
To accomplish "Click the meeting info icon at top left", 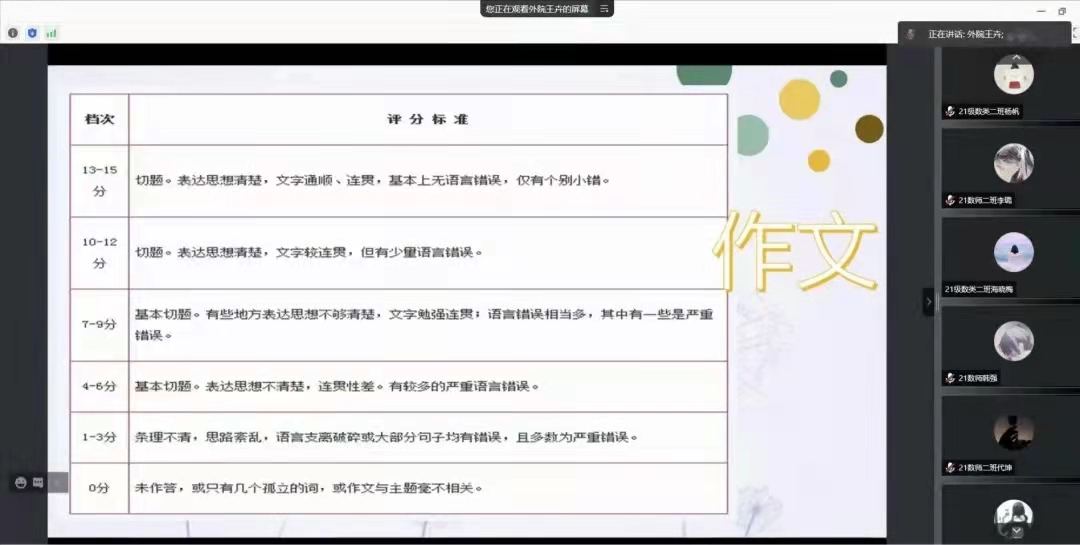I will (x=13, y=33).
